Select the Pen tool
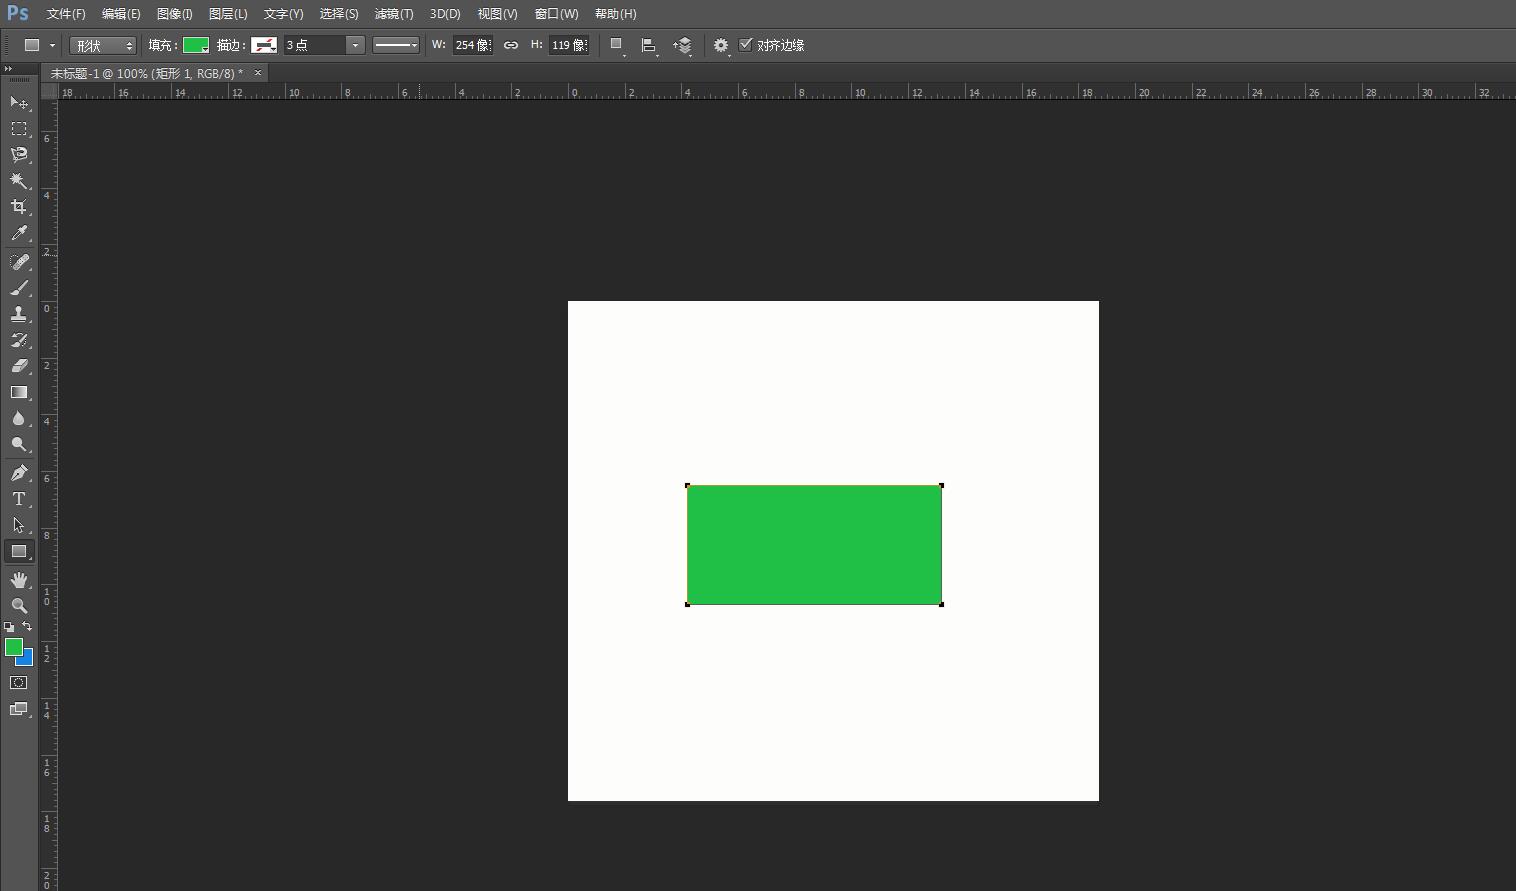 point(18,473)
